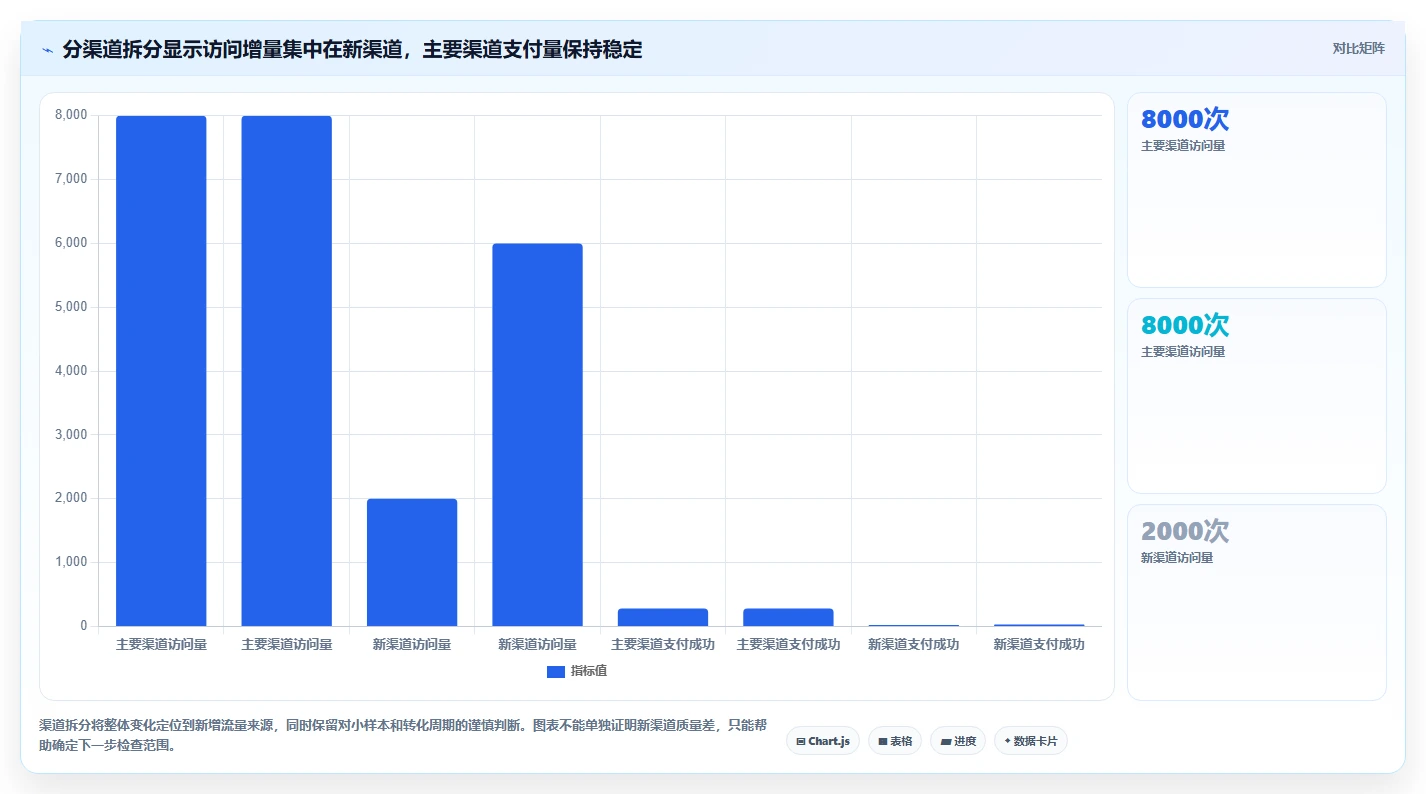Click the 8,000 y-axis label
The image size is (1426, 794).
point(71,115)
